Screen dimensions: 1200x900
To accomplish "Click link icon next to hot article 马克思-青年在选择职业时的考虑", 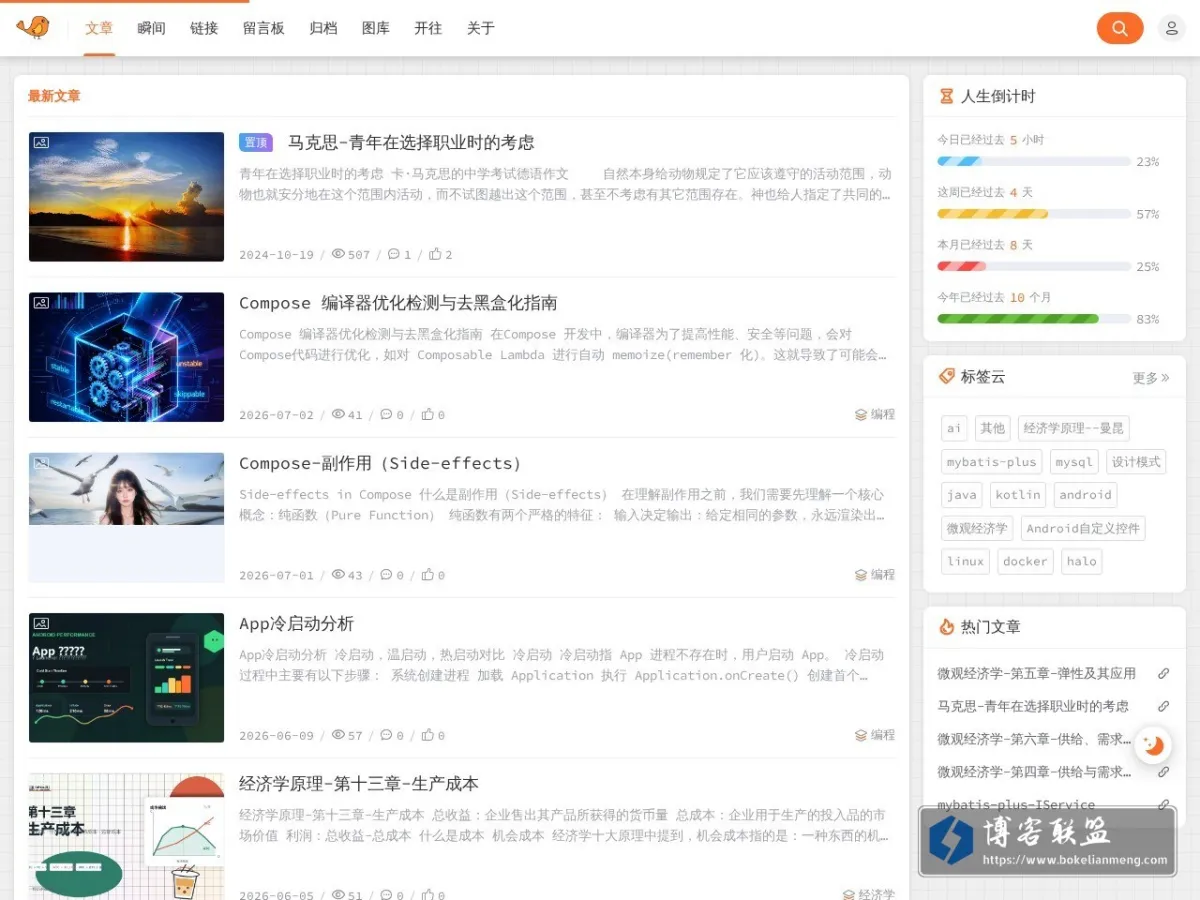I will click(1163, 707).
